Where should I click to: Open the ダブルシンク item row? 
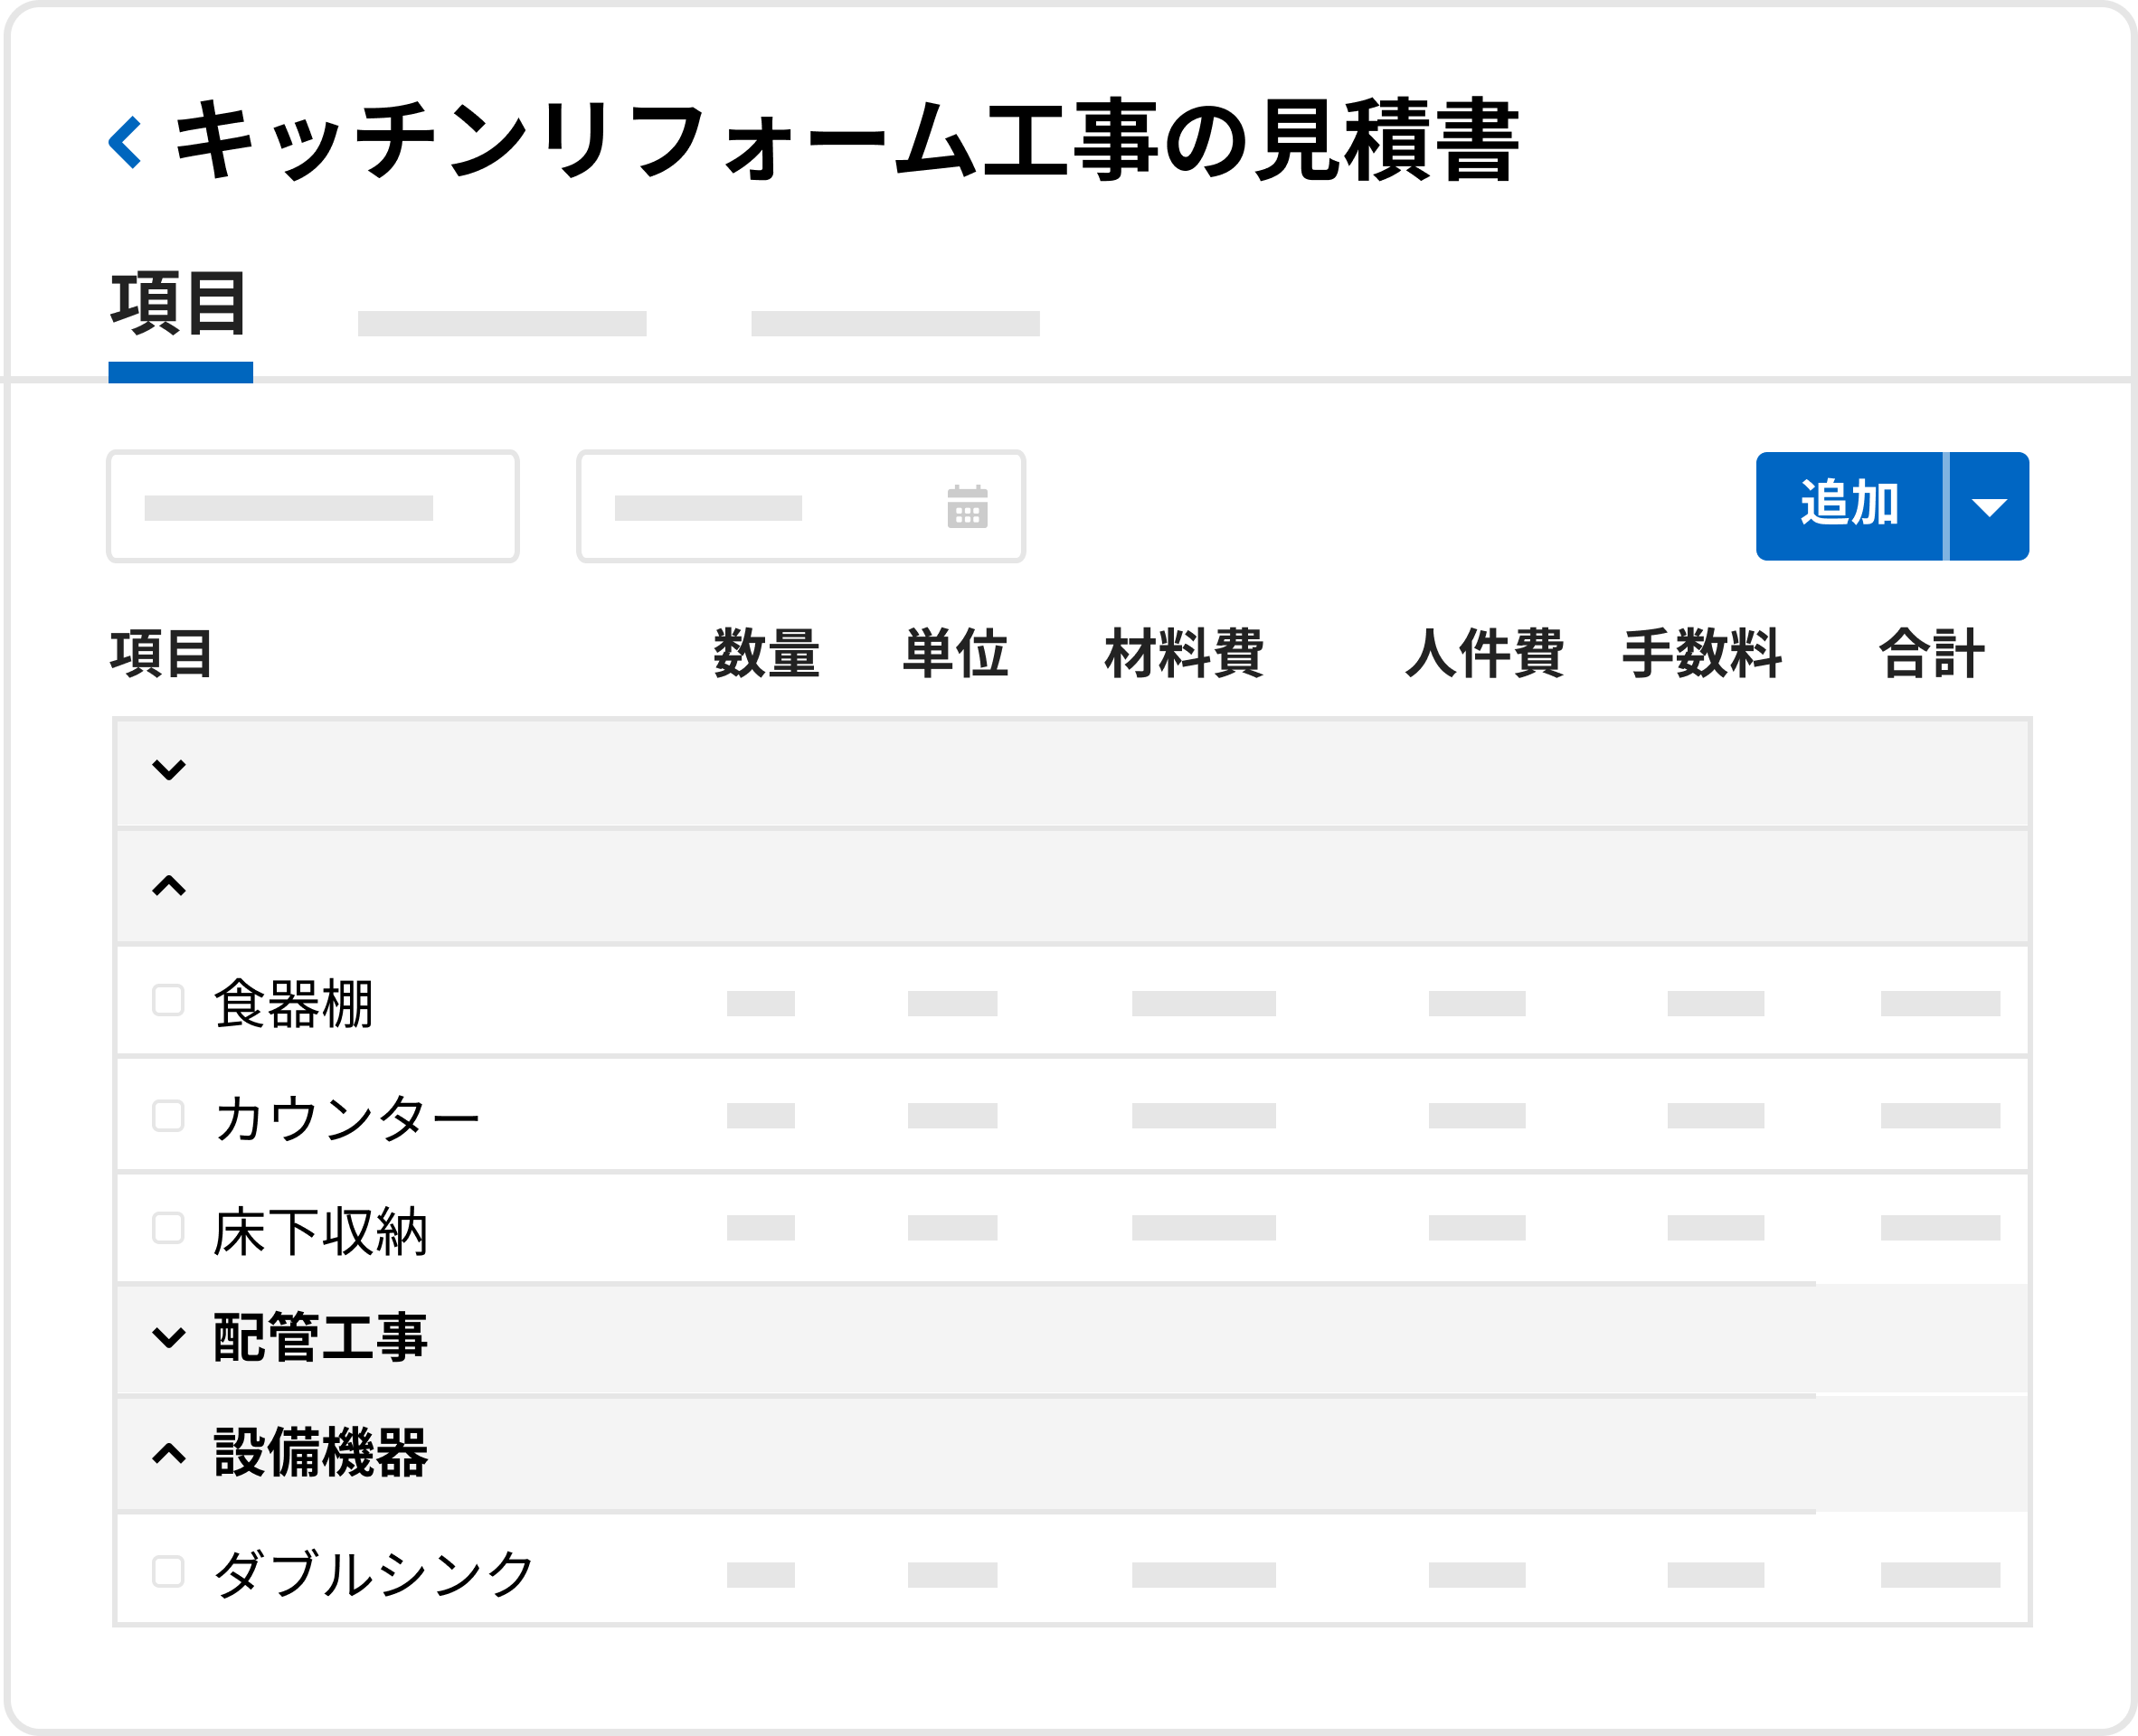tap(374, 1574)
